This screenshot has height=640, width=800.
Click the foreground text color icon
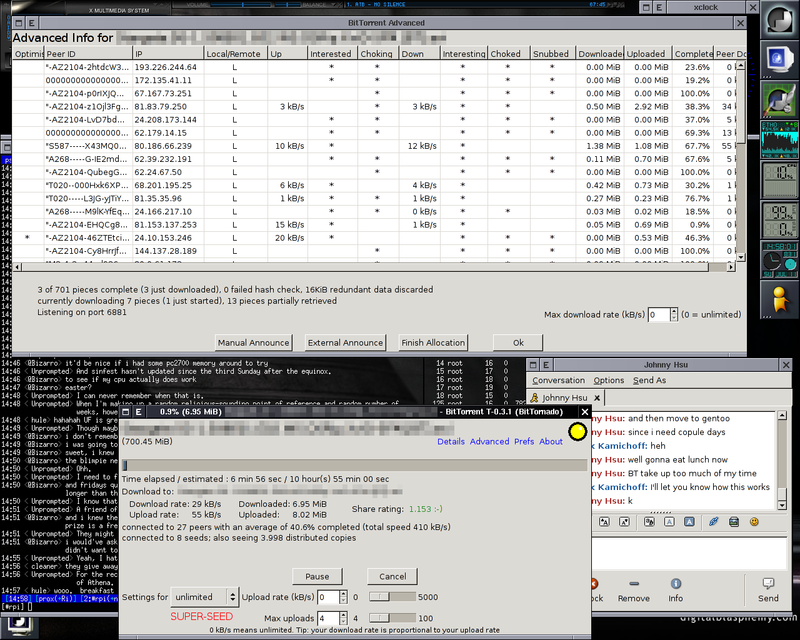tap(669, 522)
